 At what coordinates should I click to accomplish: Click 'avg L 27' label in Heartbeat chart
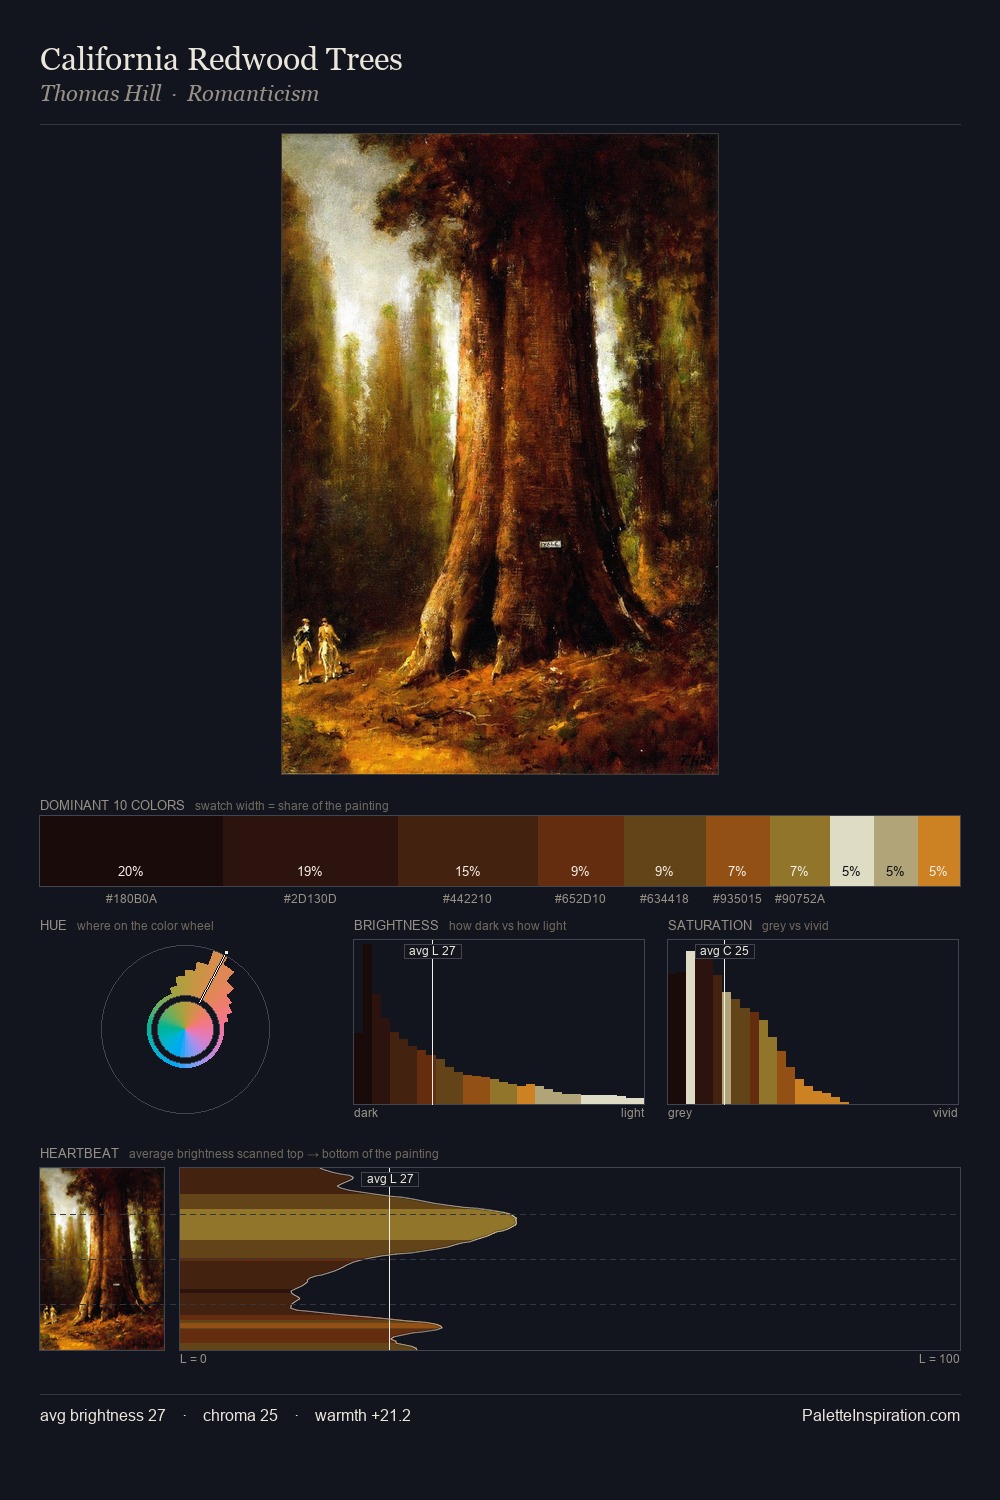[x=390, y=1179]
